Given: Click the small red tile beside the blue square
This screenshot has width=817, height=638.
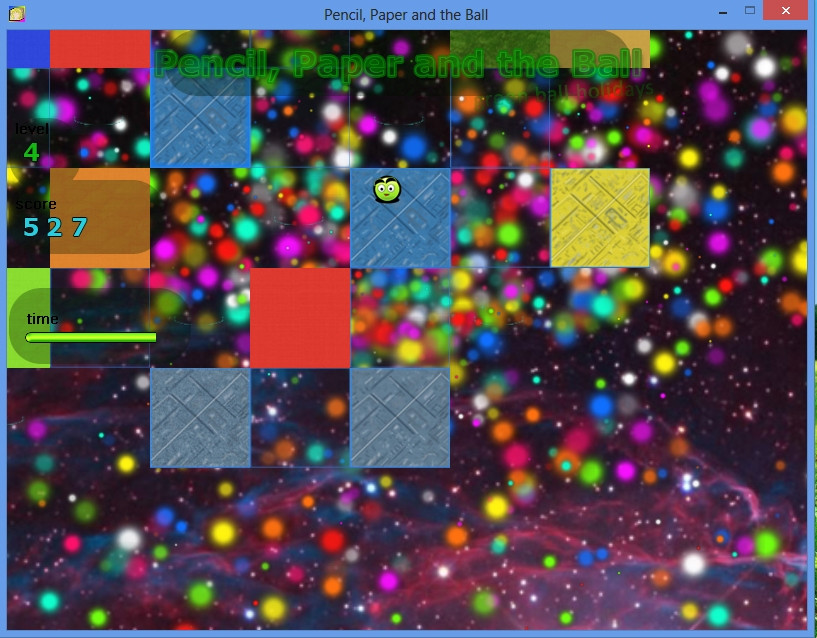Looking at the screenshot, I should point(100,49).
